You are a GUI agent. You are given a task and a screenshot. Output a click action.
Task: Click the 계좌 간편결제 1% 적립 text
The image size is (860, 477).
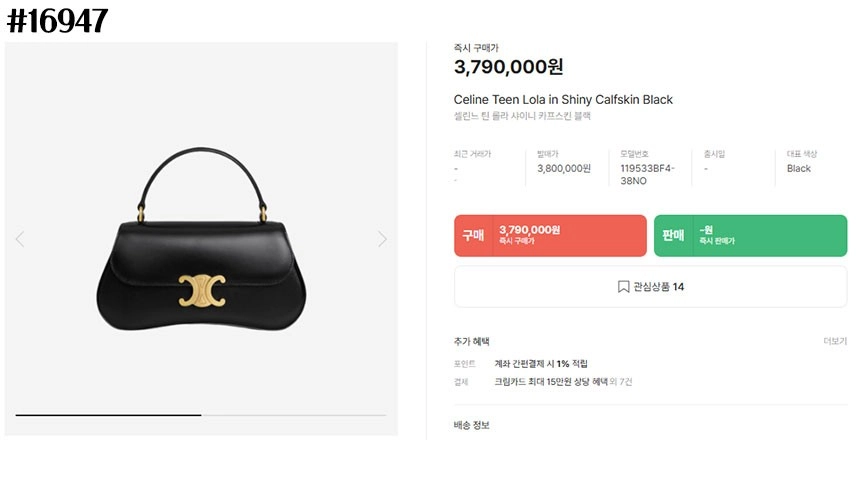pyautogui.click(x=541, y=364)
